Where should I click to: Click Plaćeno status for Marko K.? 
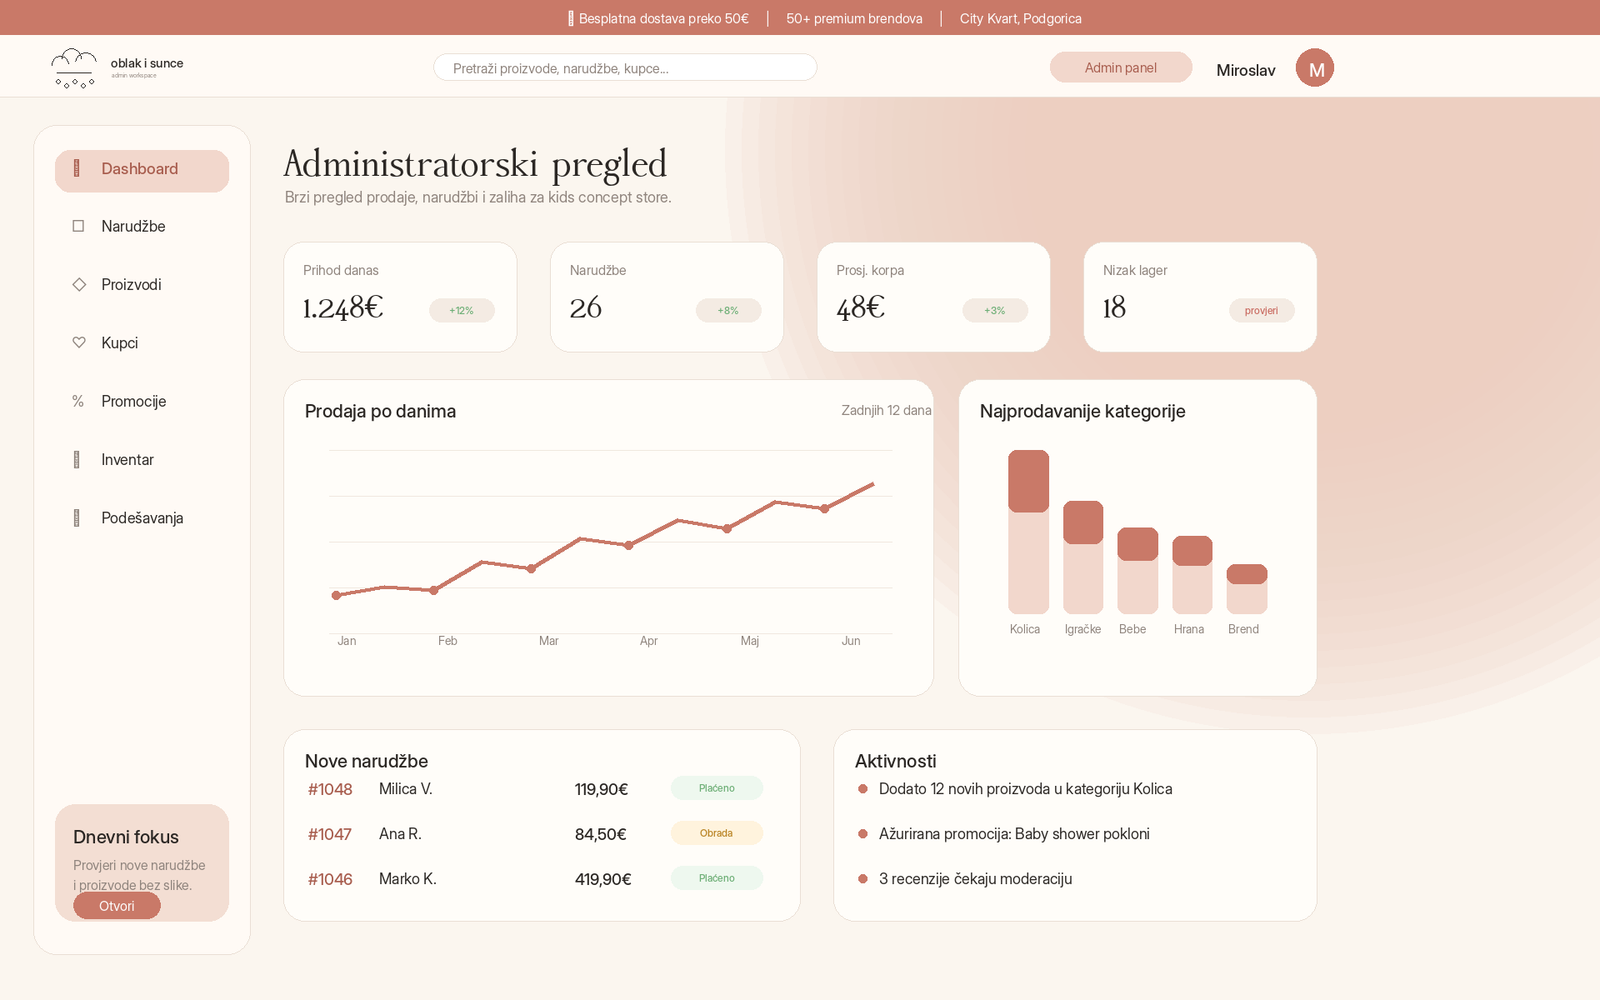717,878
